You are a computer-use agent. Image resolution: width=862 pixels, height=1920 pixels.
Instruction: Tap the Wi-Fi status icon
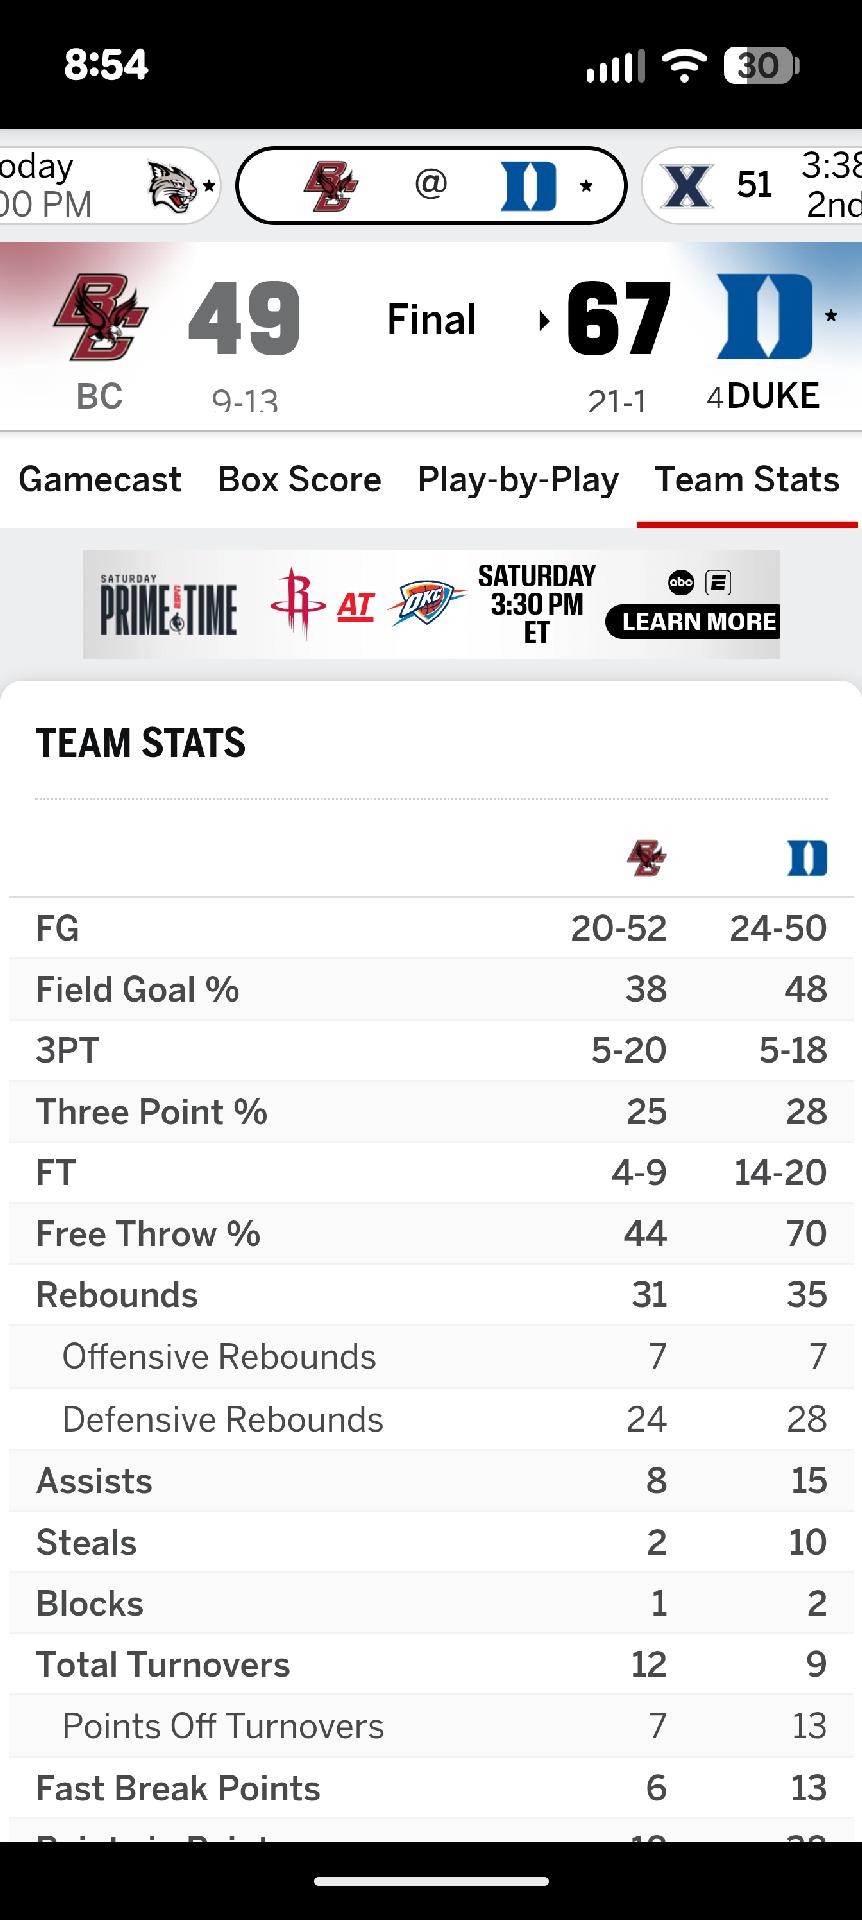(684, 66)
